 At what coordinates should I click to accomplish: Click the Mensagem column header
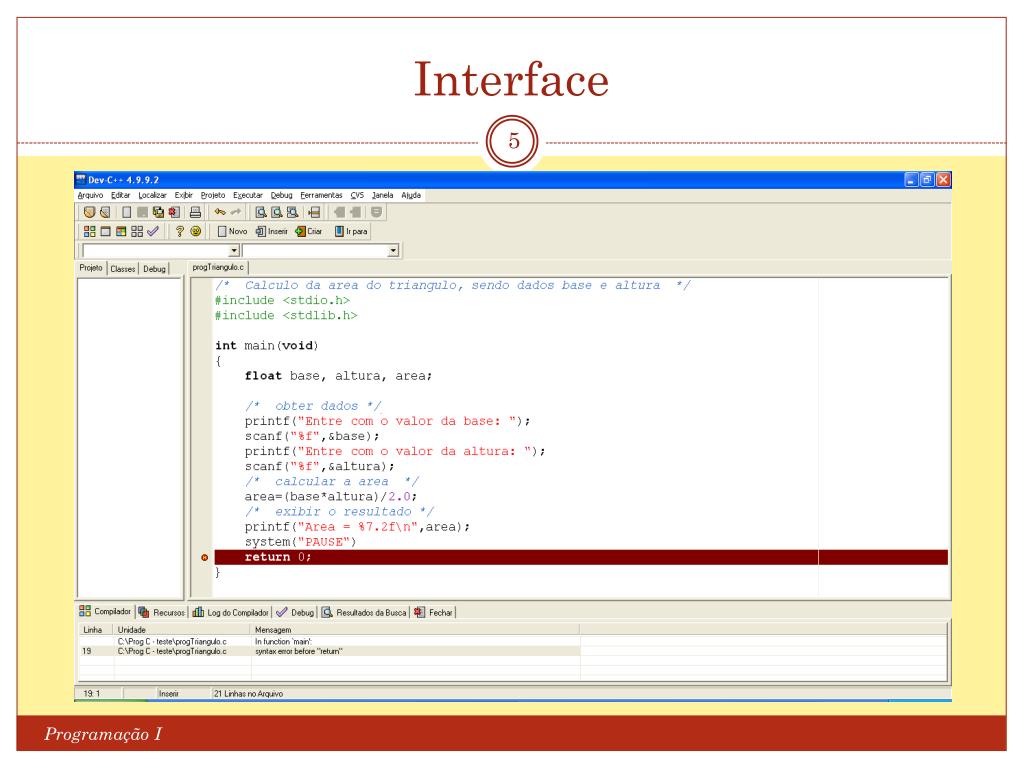(x=415, y=630)
